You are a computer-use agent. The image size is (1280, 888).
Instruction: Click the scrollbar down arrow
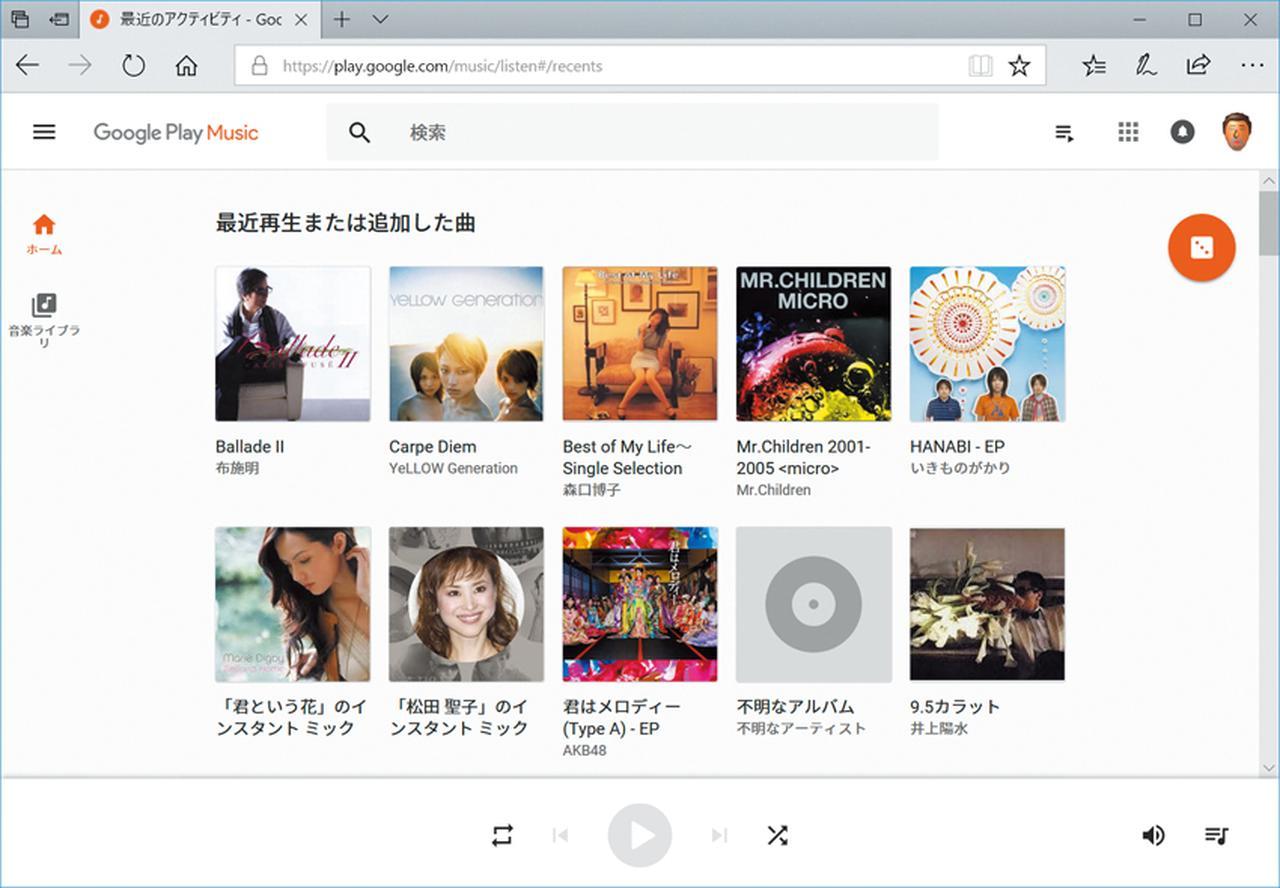tap(1269, 768)
